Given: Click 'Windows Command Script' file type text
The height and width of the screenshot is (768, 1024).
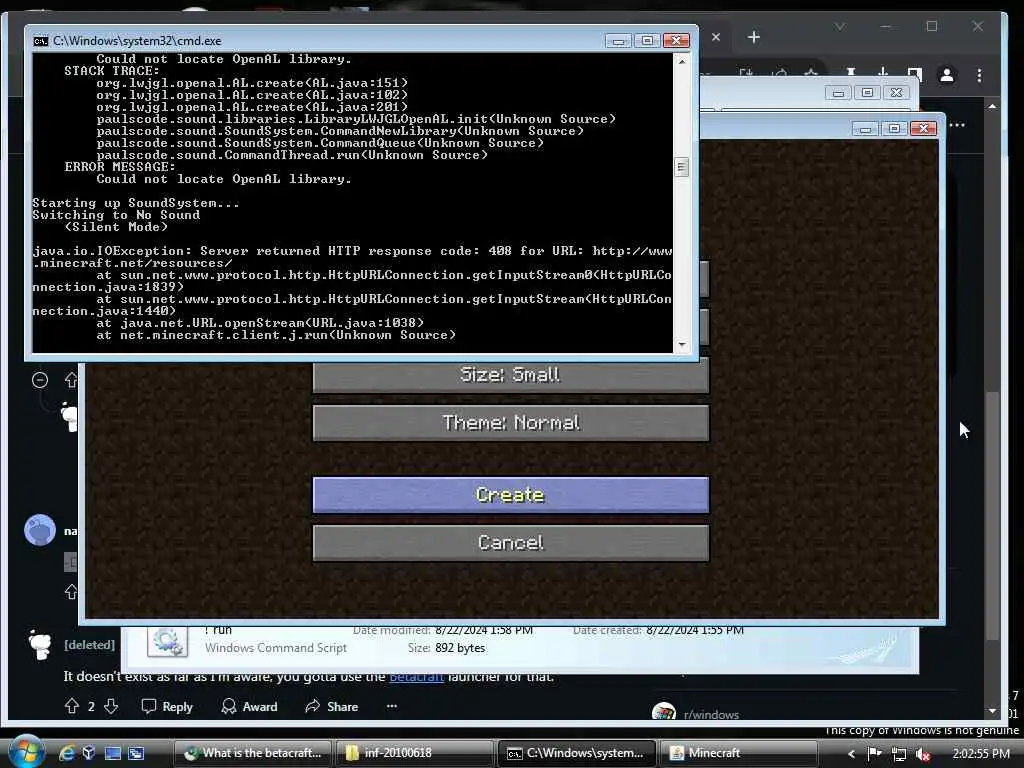Looking at the screenshot, I should click(x=276, y=648).
